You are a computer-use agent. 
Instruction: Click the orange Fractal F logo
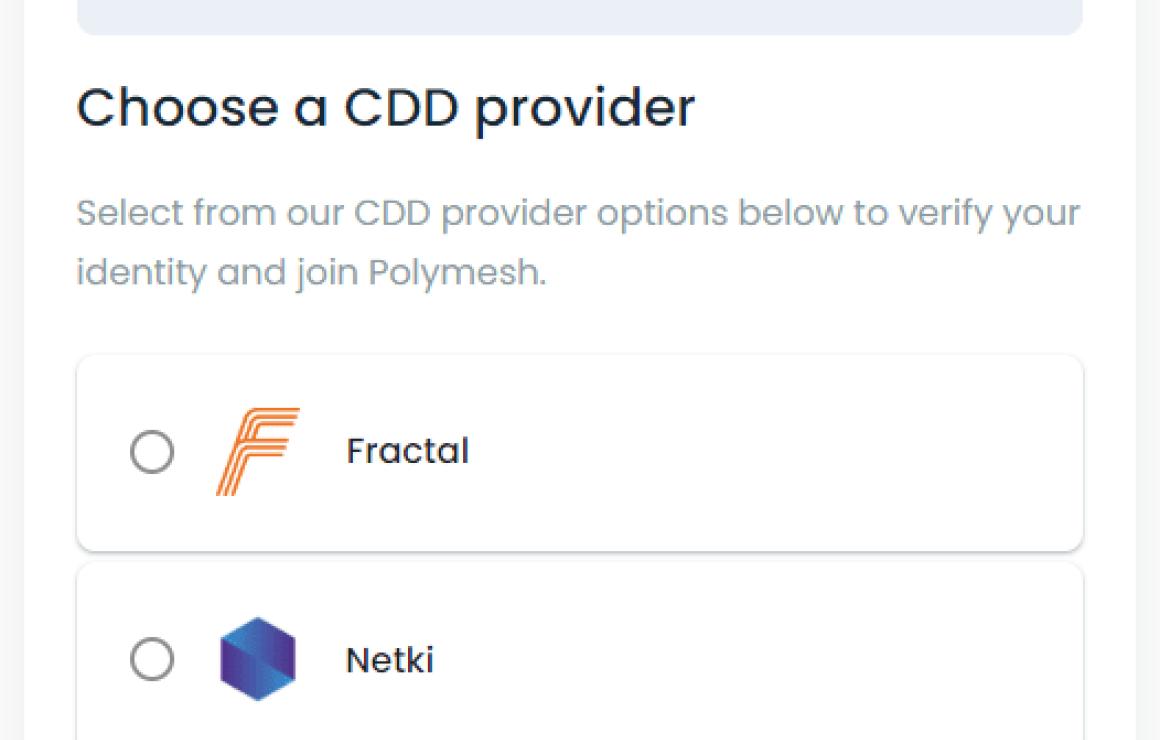click(257, 451)
